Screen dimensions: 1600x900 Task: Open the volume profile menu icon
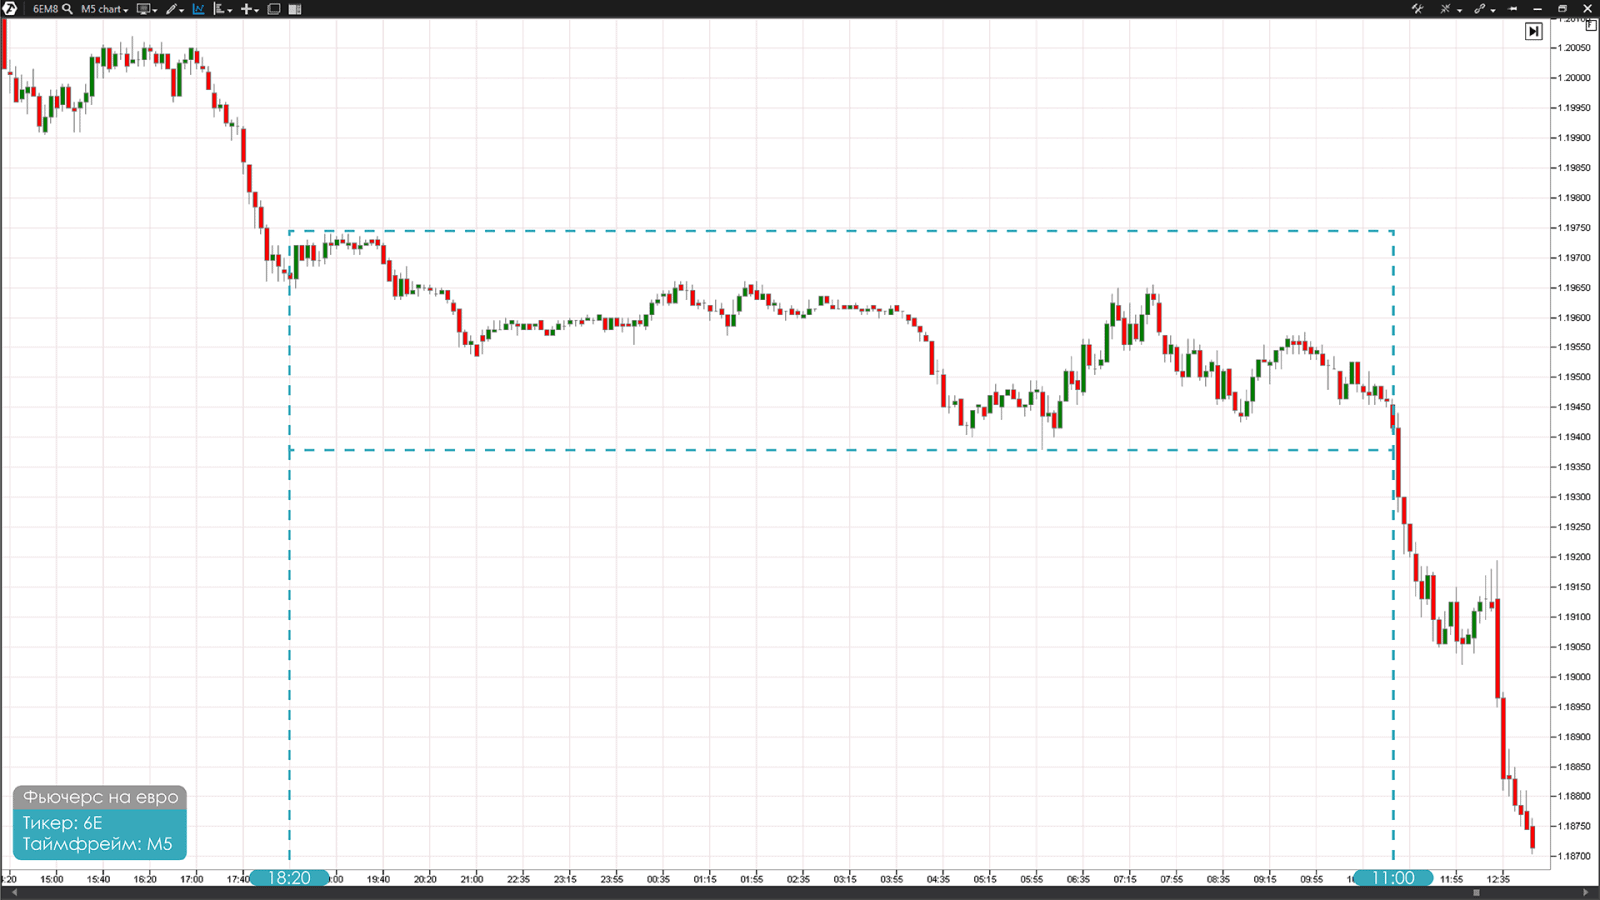[222, 9]
